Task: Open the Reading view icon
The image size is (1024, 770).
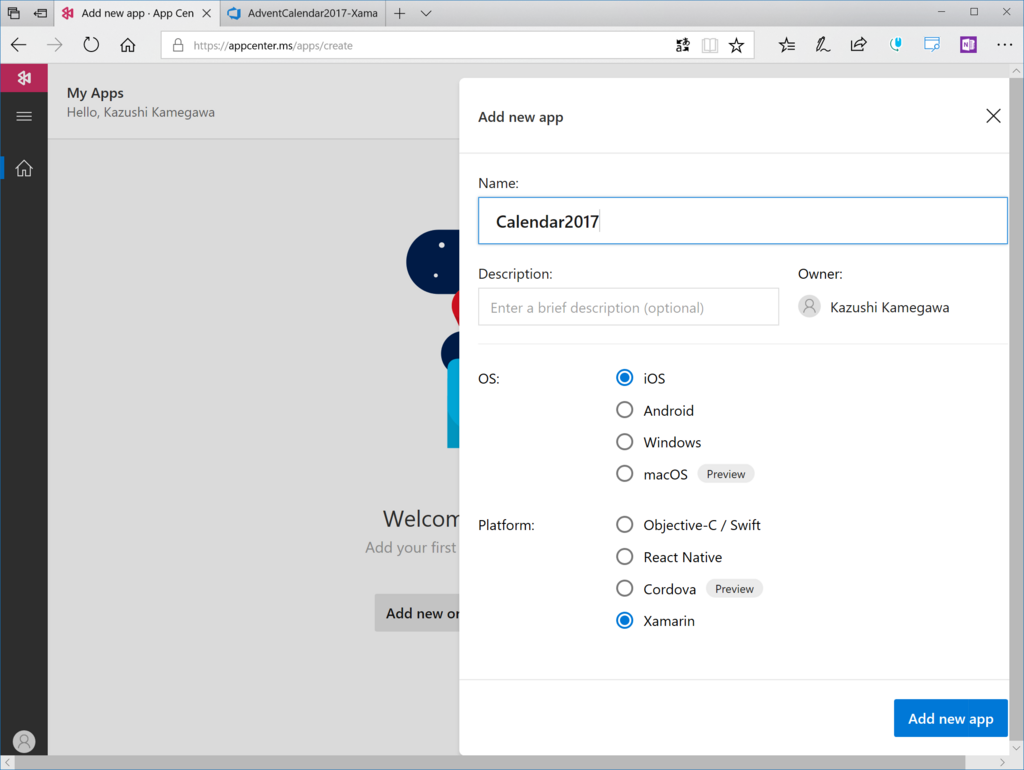Action: click(710, 45)
